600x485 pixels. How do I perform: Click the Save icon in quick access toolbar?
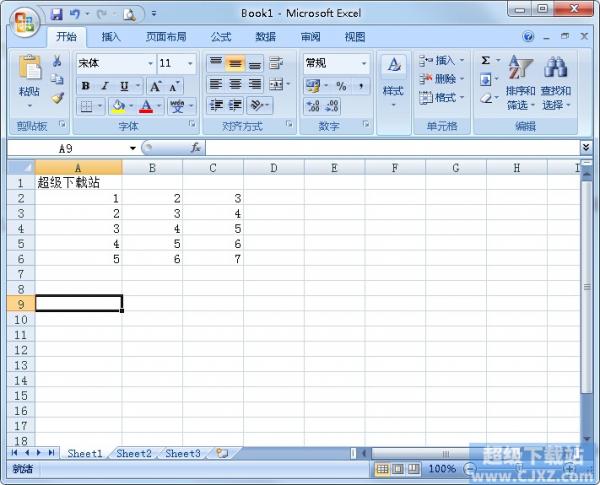[56, 14]
